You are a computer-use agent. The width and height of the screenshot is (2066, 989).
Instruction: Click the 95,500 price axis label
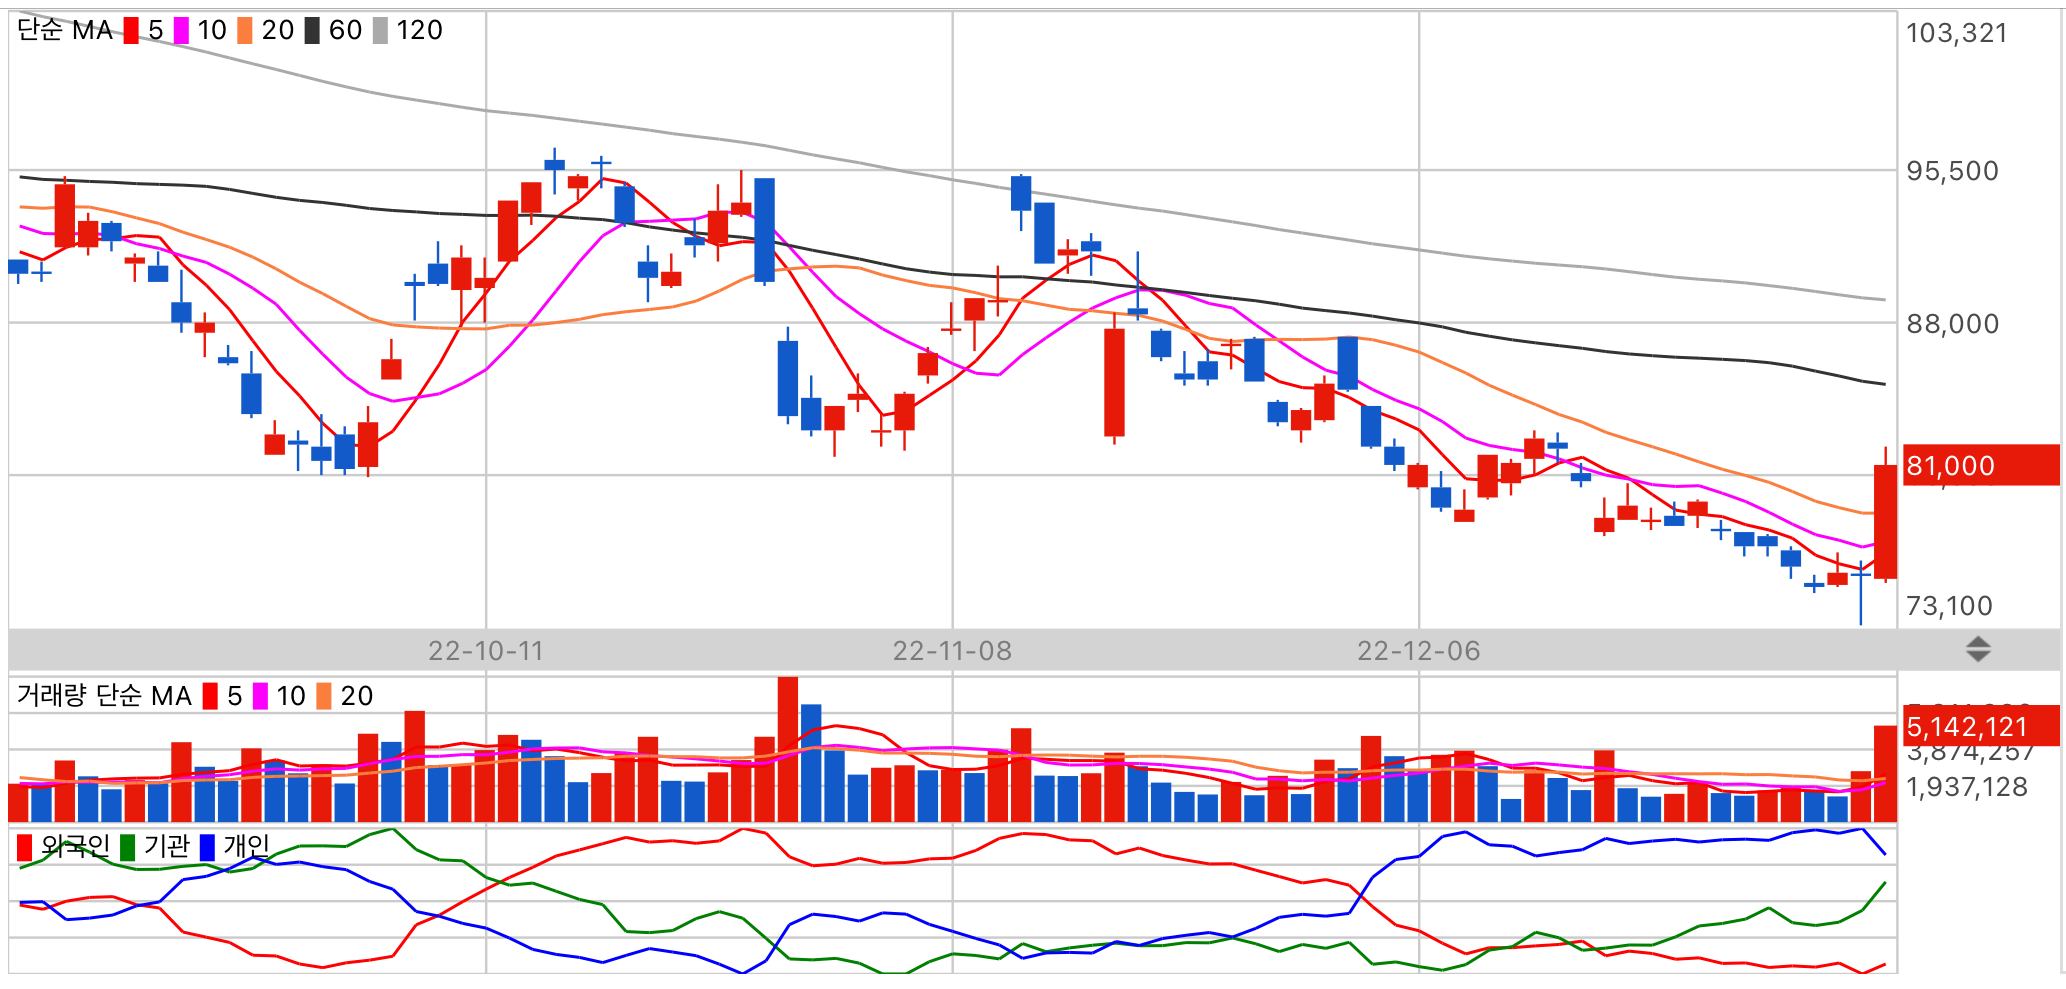pyautogui.click(x=1952, y=171)
